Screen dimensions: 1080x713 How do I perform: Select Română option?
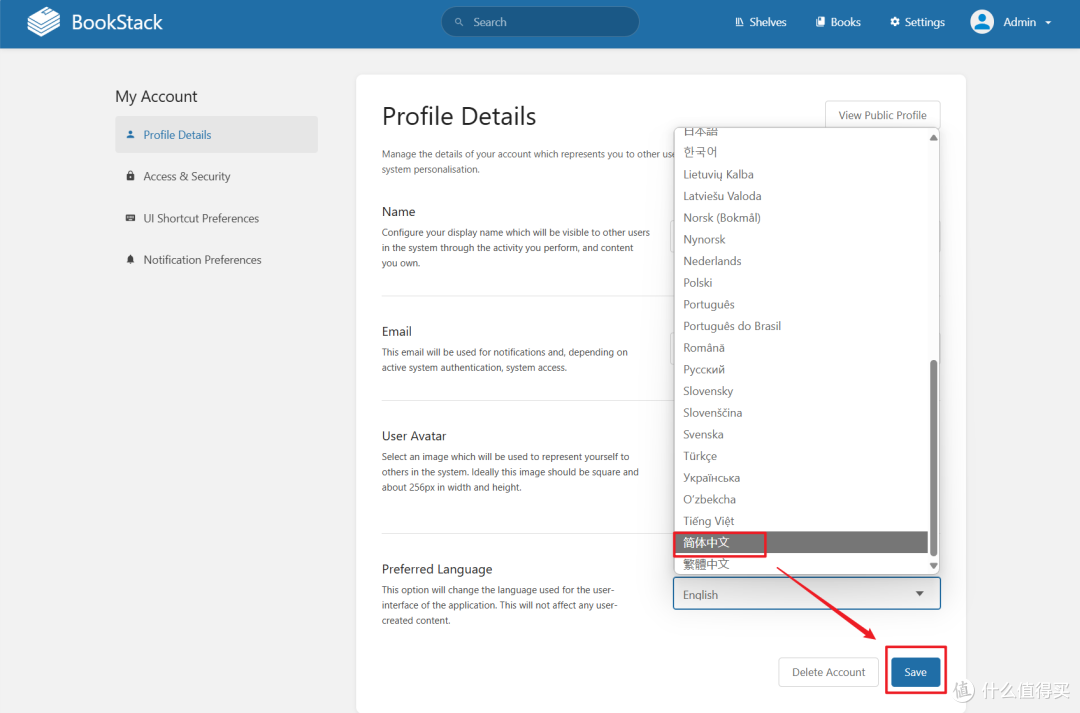[801, 348]
